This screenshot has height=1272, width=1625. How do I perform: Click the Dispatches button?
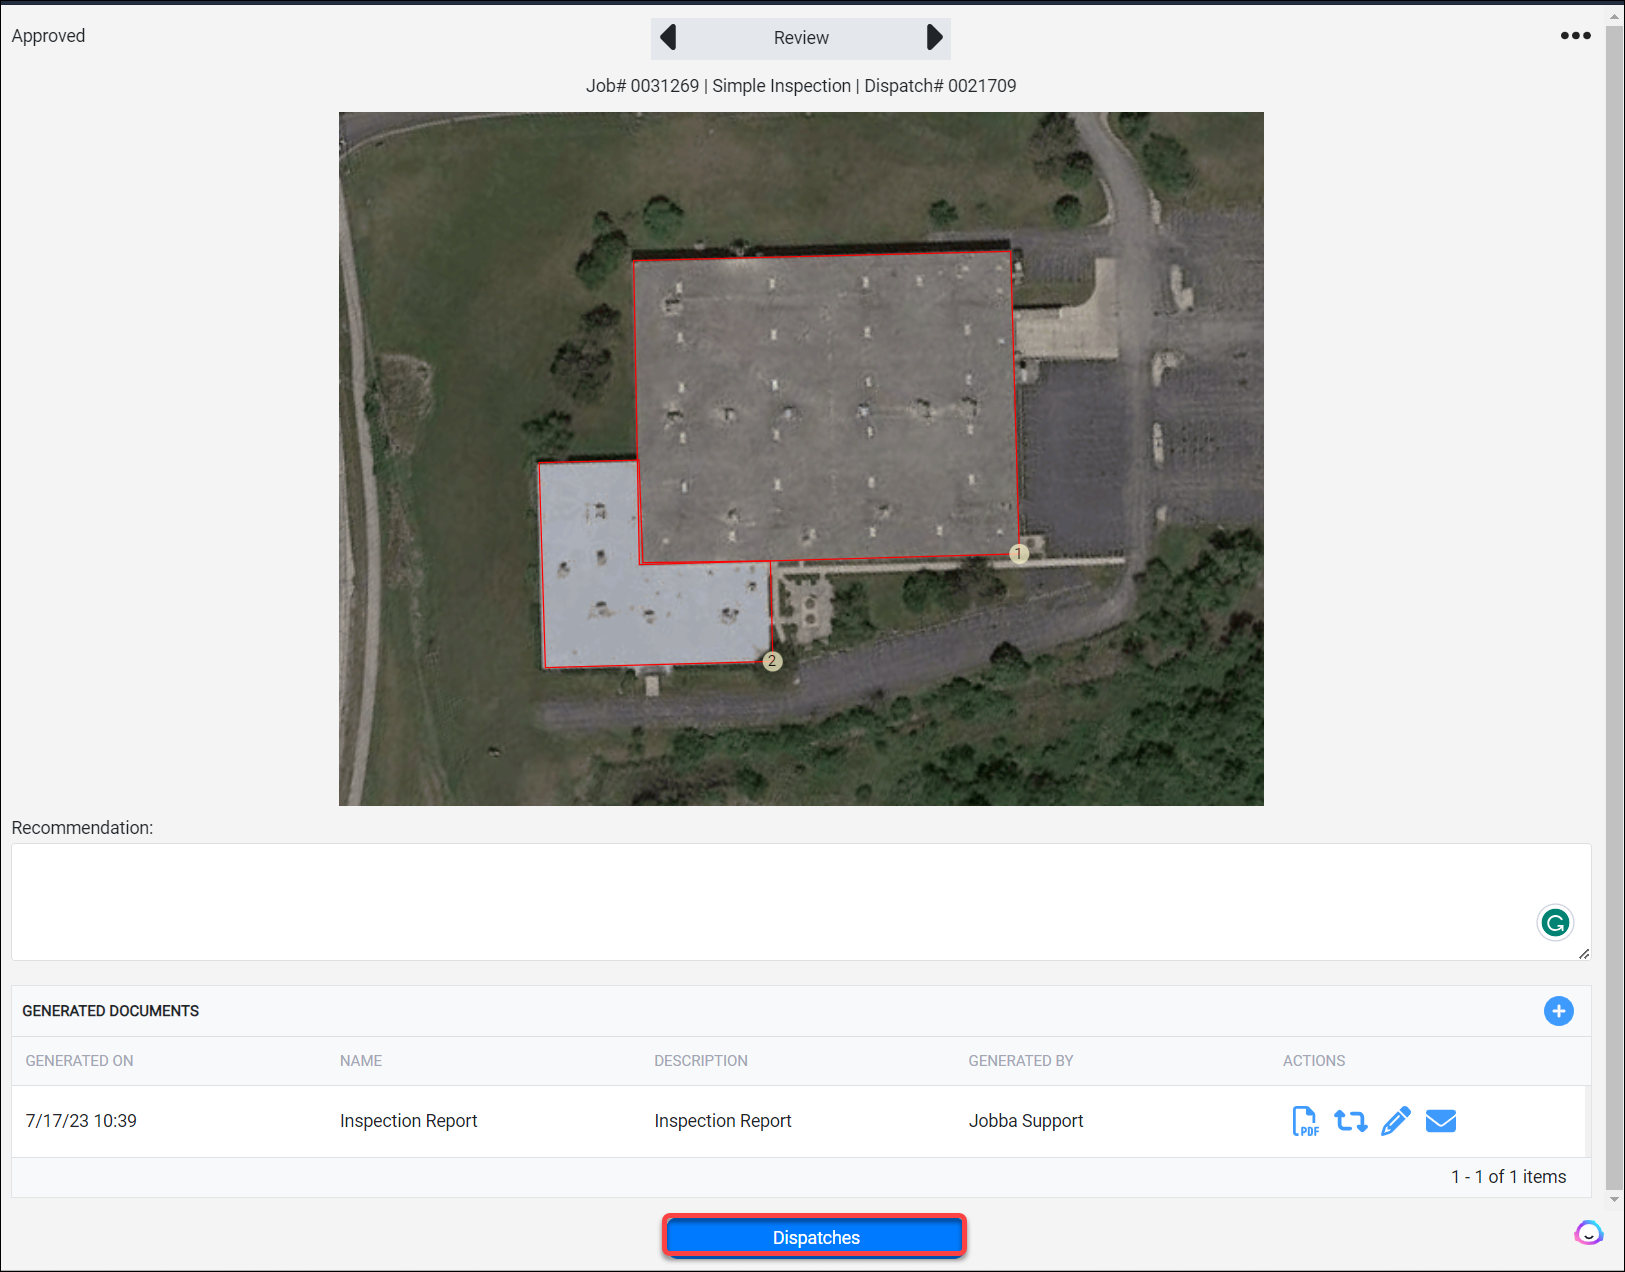click(x=815, y=1237)
